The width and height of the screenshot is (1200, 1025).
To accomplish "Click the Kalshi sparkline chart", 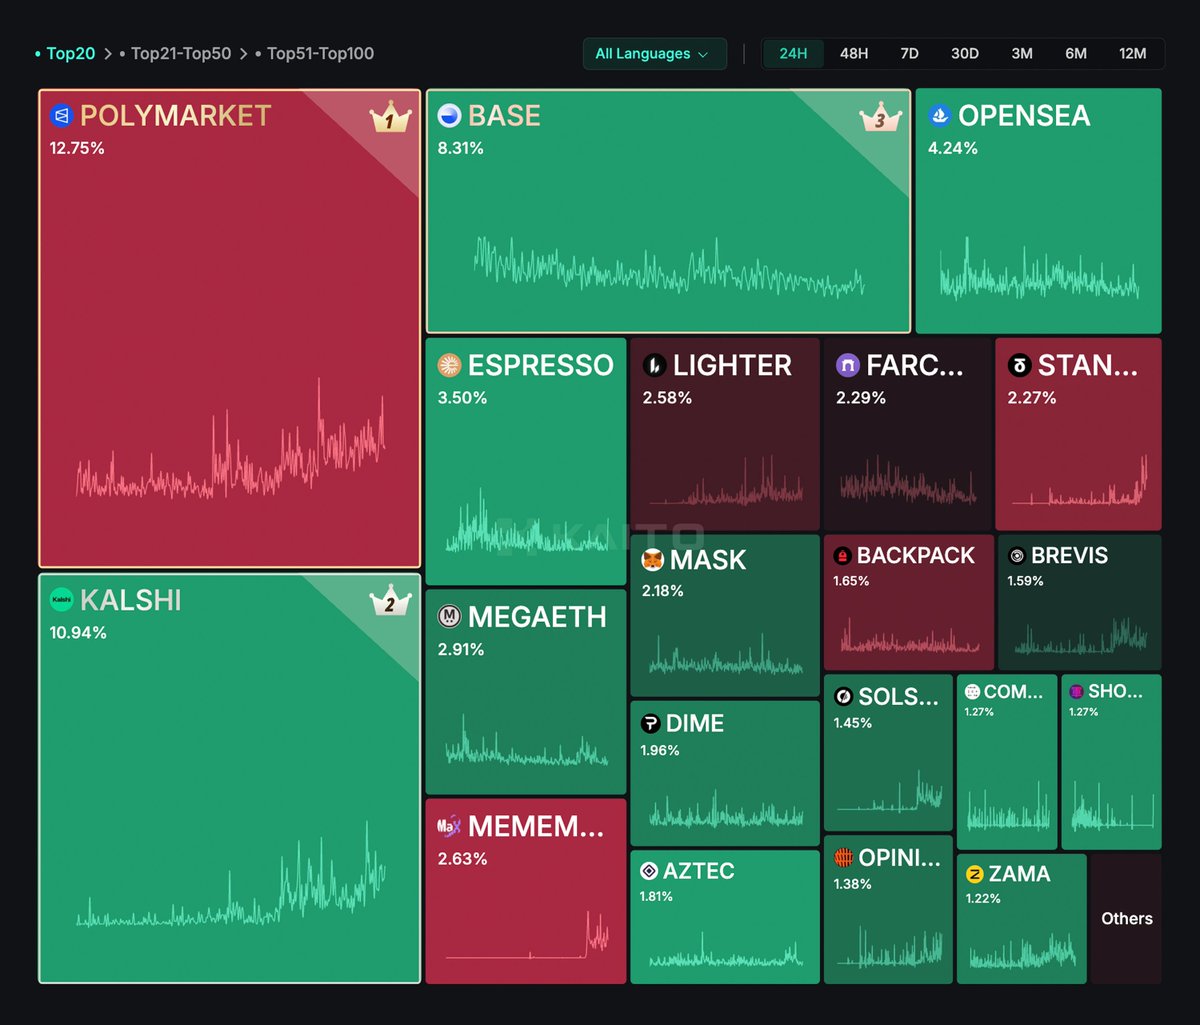I will 230,876.
